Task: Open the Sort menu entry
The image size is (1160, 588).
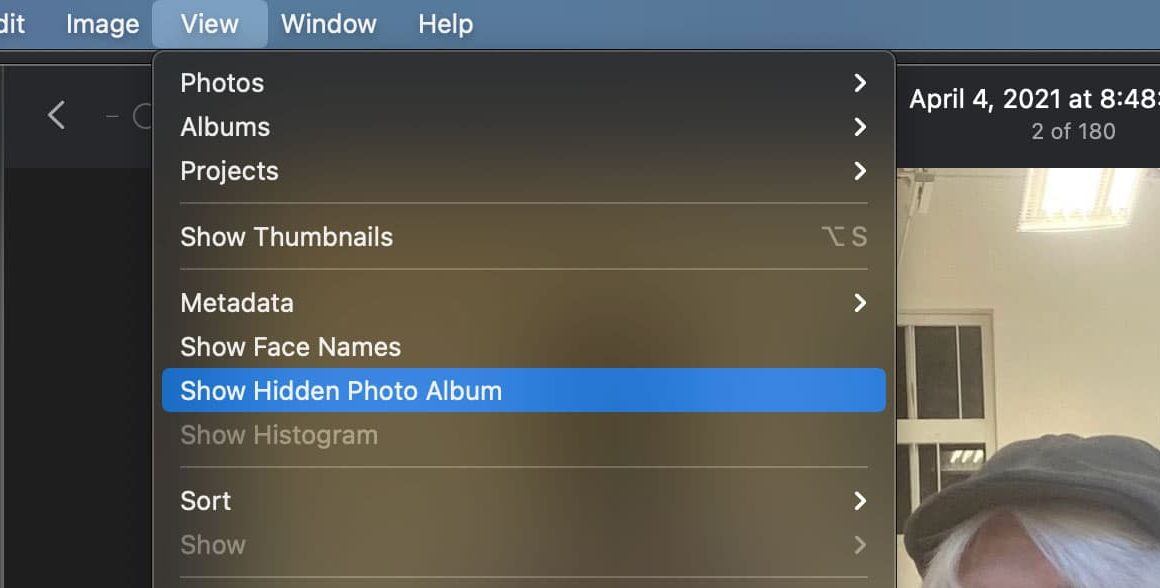Action: pos(524,501)
